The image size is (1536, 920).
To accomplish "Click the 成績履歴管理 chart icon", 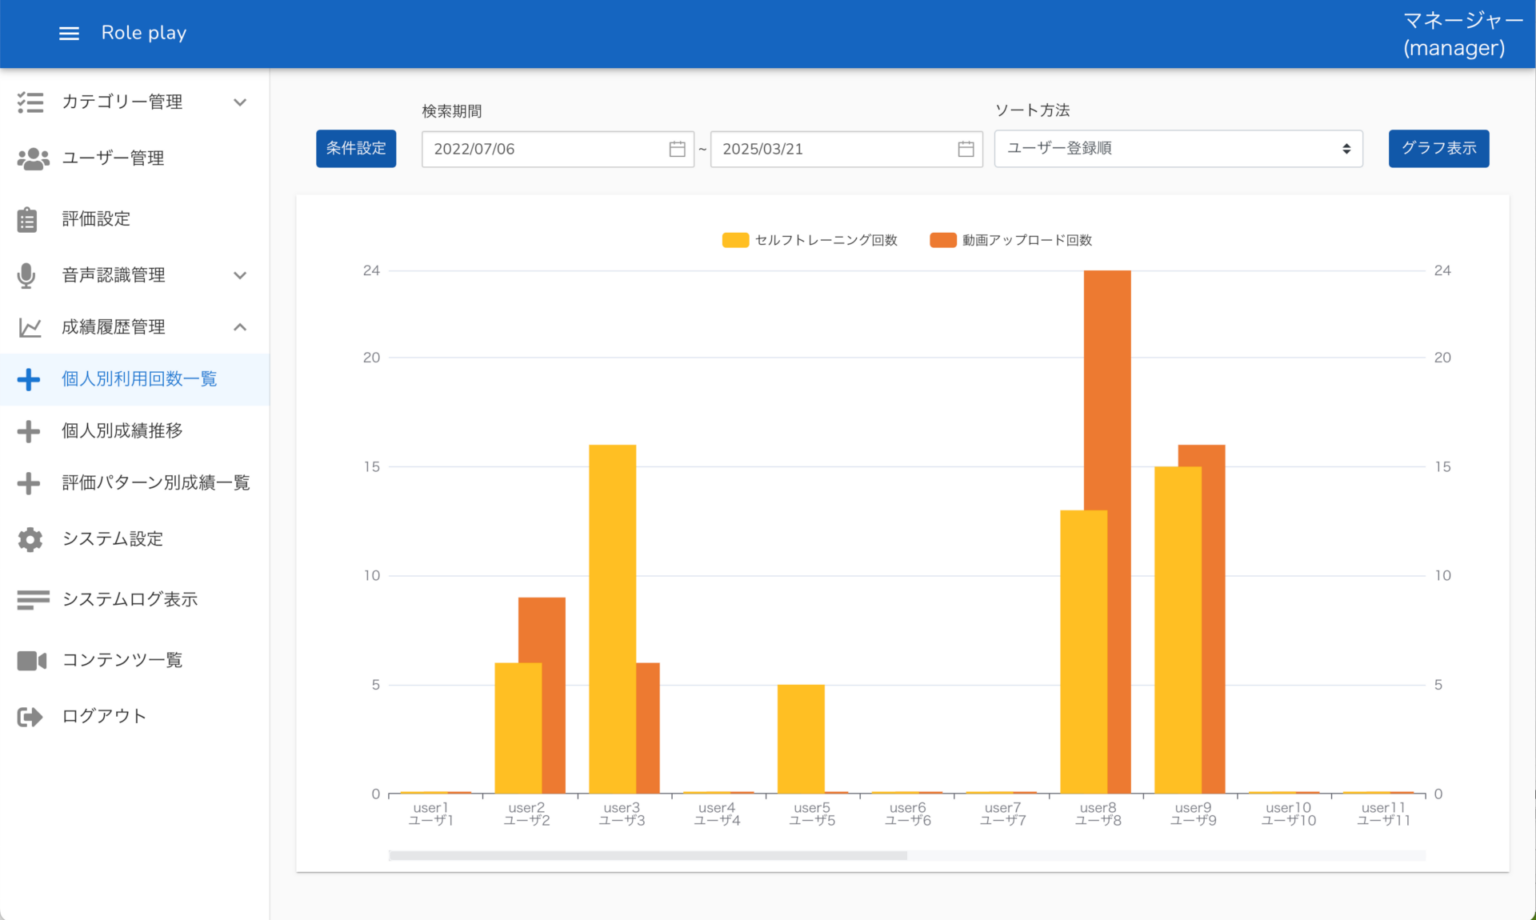I will [x=28, y=327].
